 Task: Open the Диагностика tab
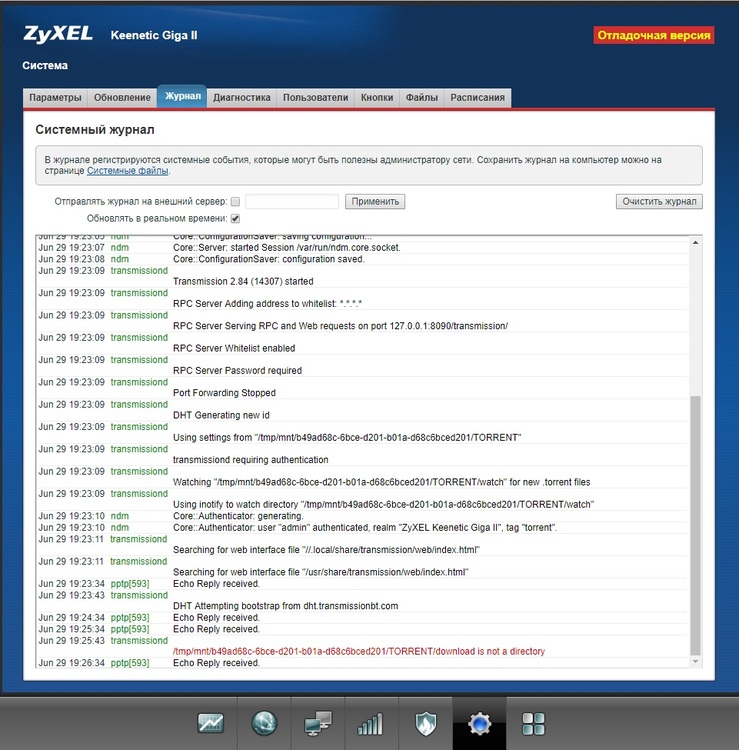click(x=242, y=98)
